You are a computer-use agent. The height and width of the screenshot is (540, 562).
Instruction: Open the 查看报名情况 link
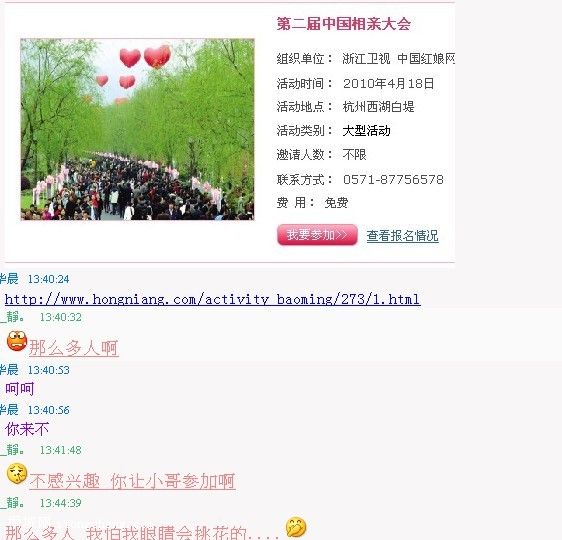tap(402, 236)
